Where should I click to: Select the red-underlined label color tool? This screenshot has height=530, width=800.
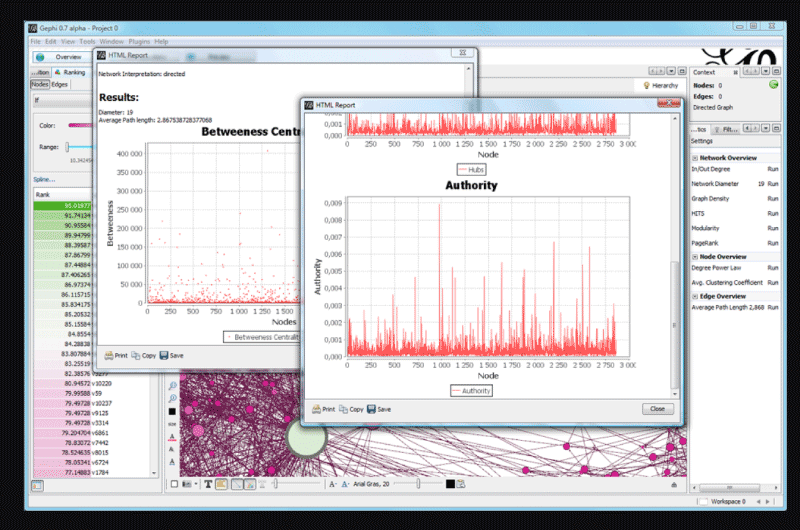172,437
